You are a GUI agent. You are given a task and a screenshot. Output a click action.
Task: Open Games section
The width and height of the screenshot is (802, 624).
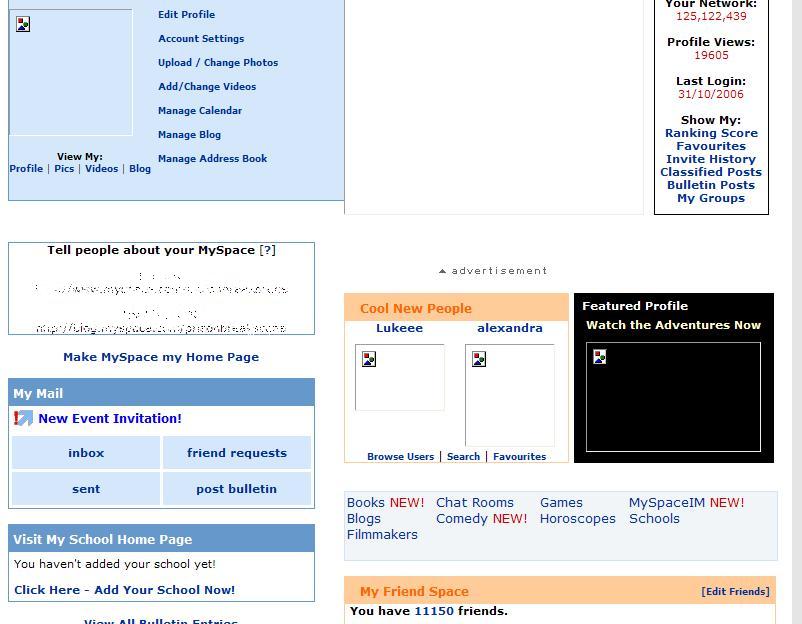pyautogui.click(x=561, y=502)
